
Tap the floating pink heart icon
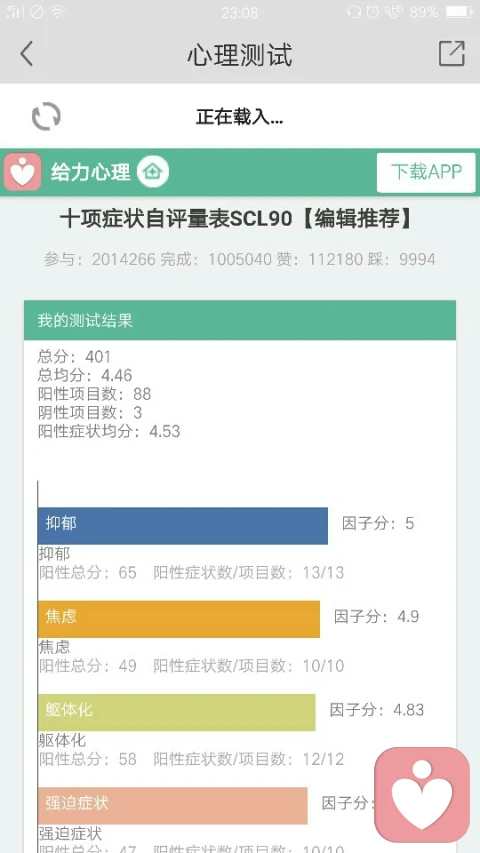click(x=422, y=794)
